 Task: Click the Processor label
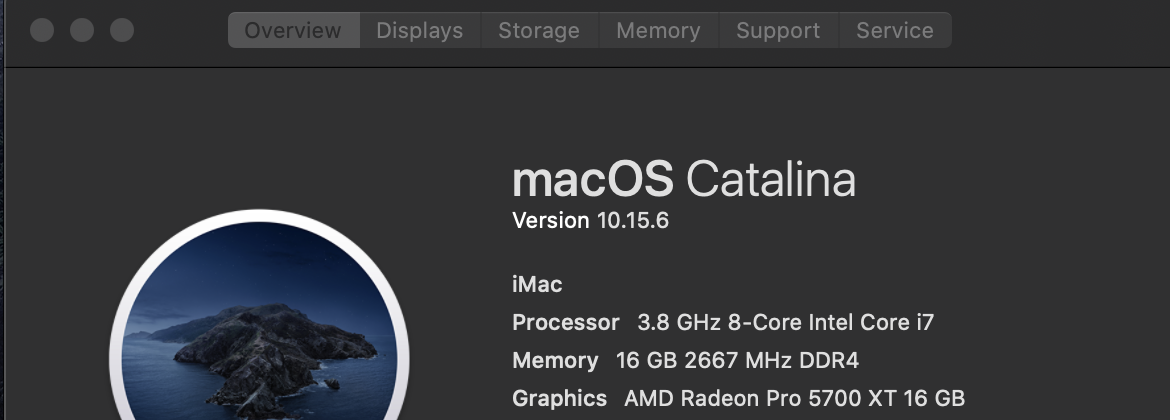point(566,323)
